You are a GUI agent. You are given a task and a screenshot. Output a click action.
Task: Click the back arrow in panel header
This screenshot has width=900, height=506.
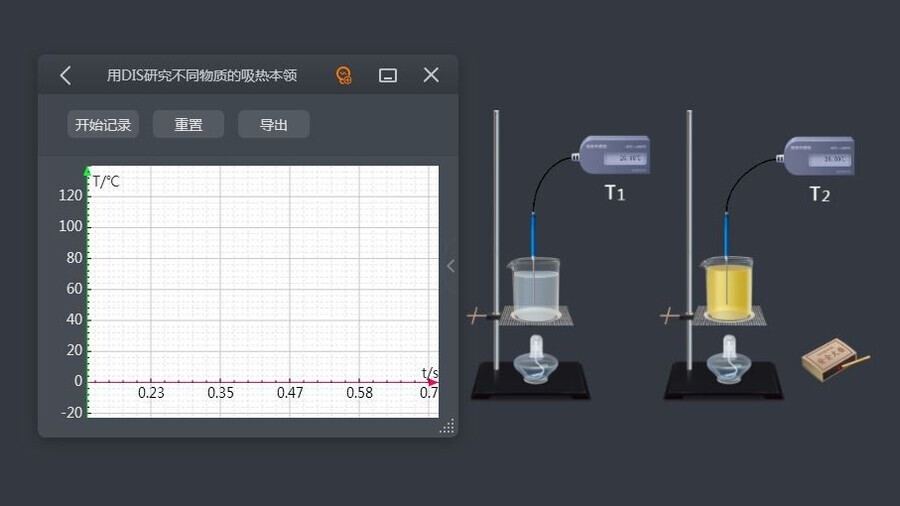(66, 75)
